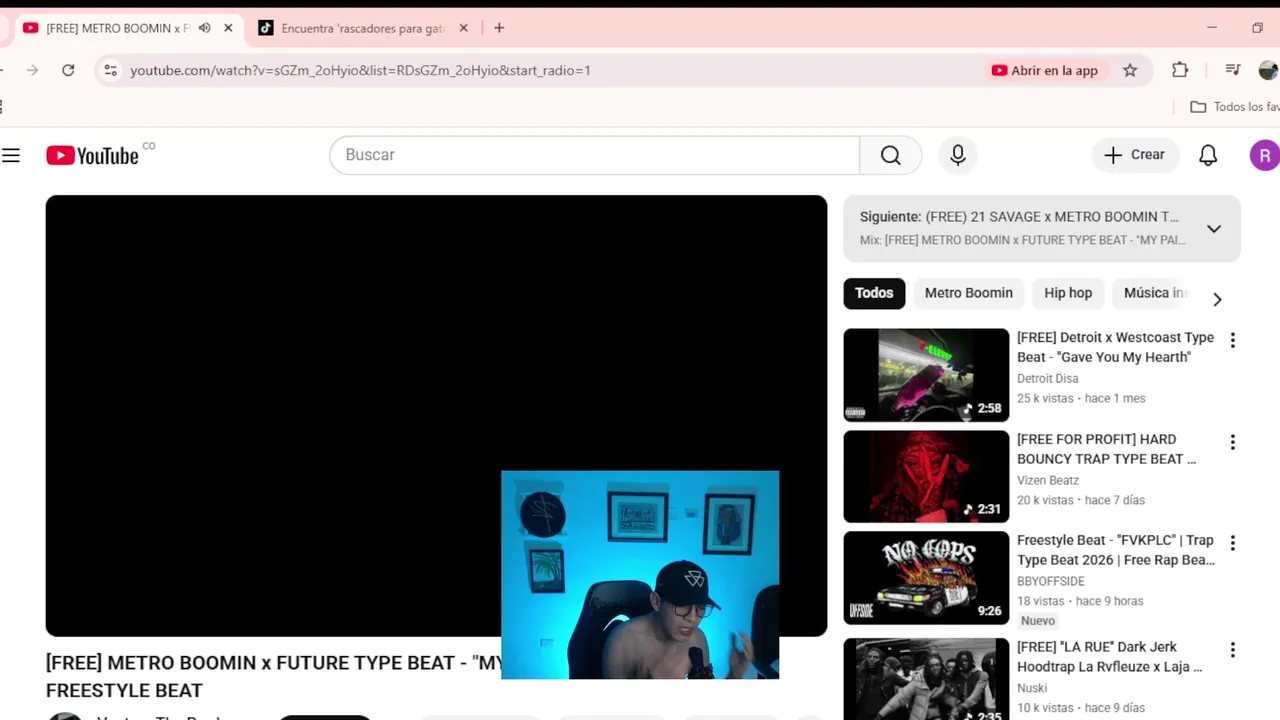1280x720 pixels.
Task: Click '20 k vistas • hace 7 días' text
Action: coord(1081,500)
